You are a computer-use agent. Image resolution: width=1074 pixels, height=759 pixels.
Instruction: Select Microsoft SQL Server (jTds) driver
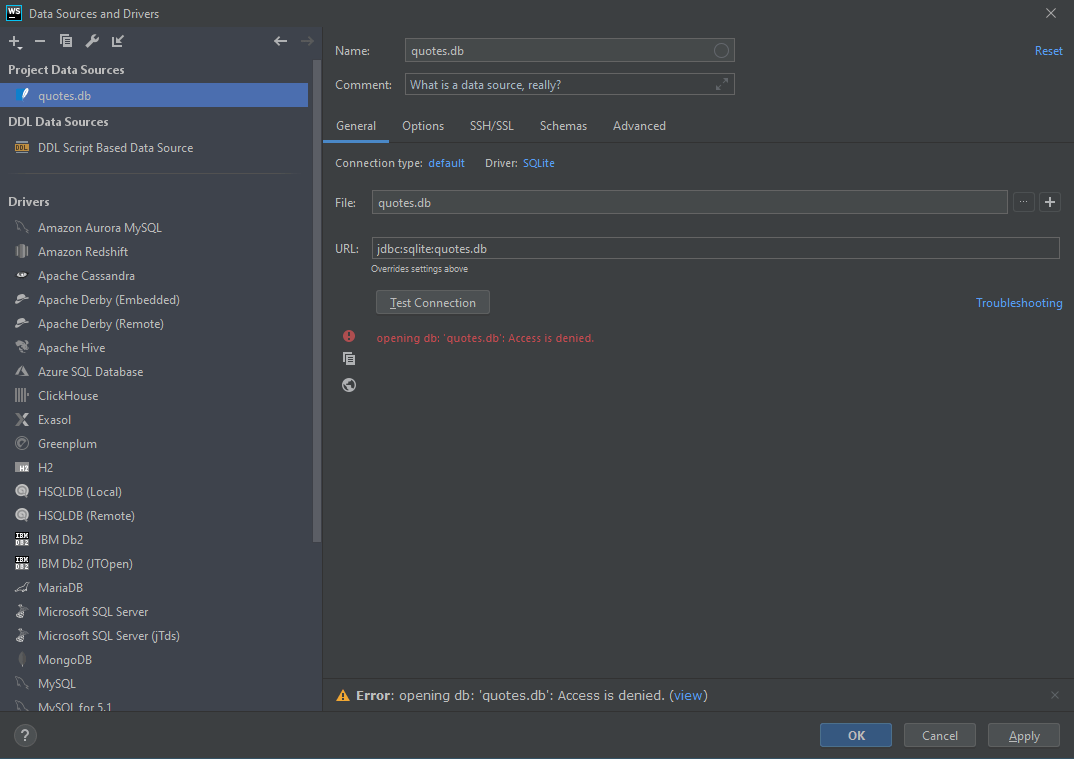[154, 635]
